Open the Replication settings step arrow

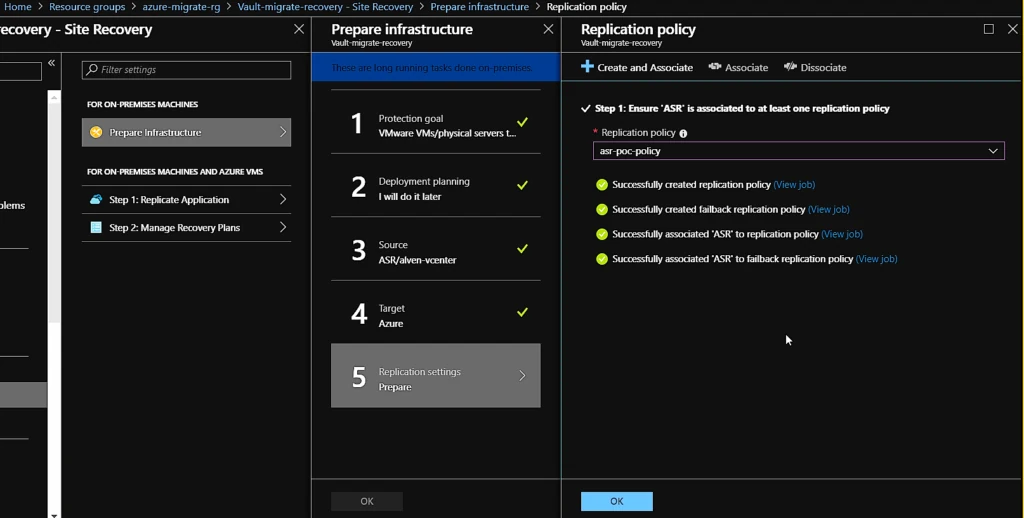pyautogui.click(x=522, y=376)
